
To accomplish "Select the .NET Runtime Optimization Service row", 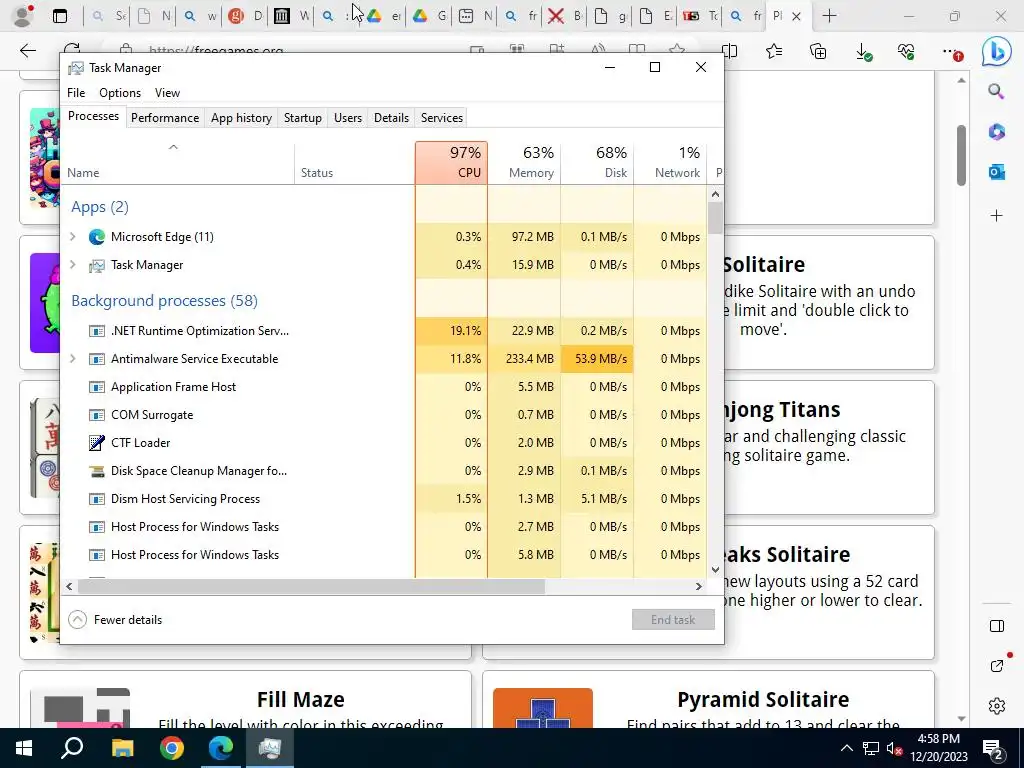I will [x=383, y=330].
